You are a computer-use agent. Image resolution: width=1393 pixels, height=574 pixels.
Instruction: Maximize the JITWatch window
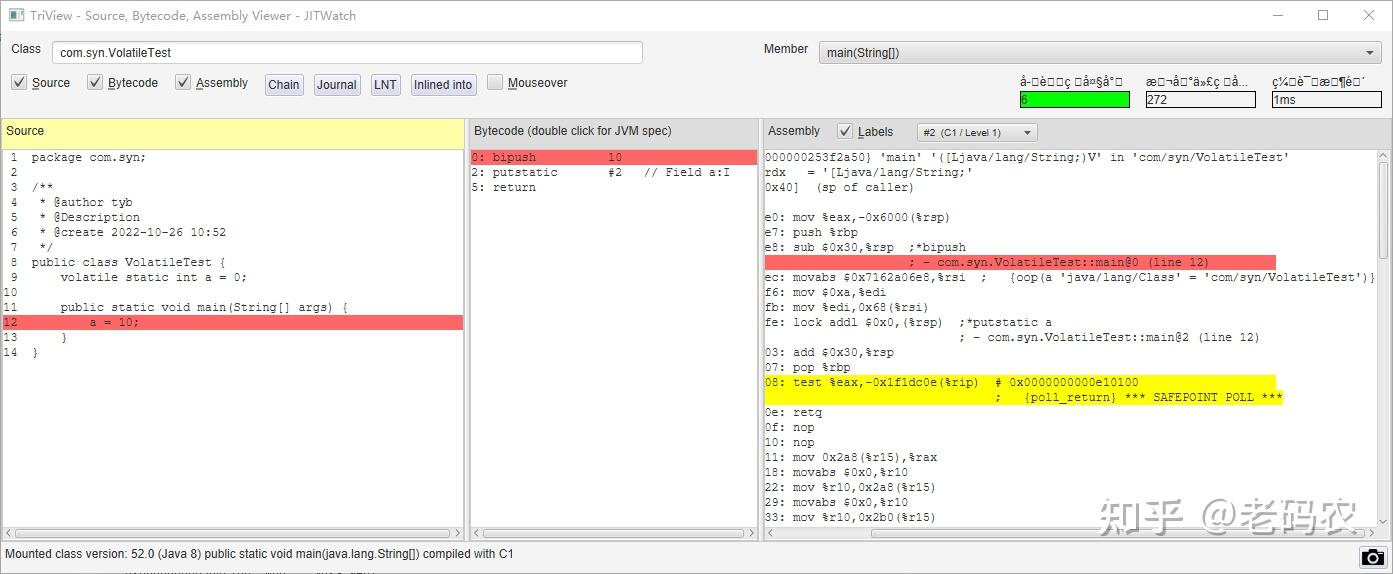[x=1323, y=15]
